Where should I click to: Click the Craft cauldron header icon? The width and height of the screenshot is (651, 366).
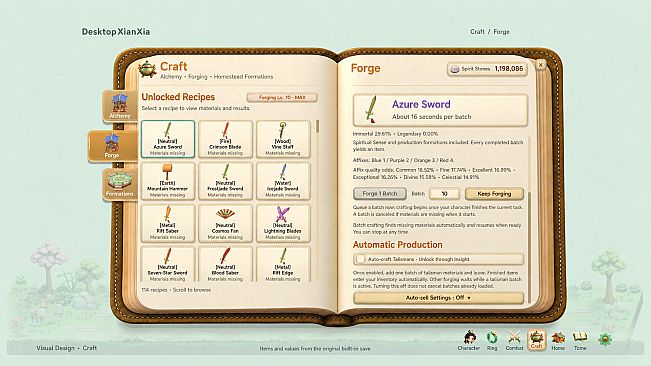tap(147, 69)
